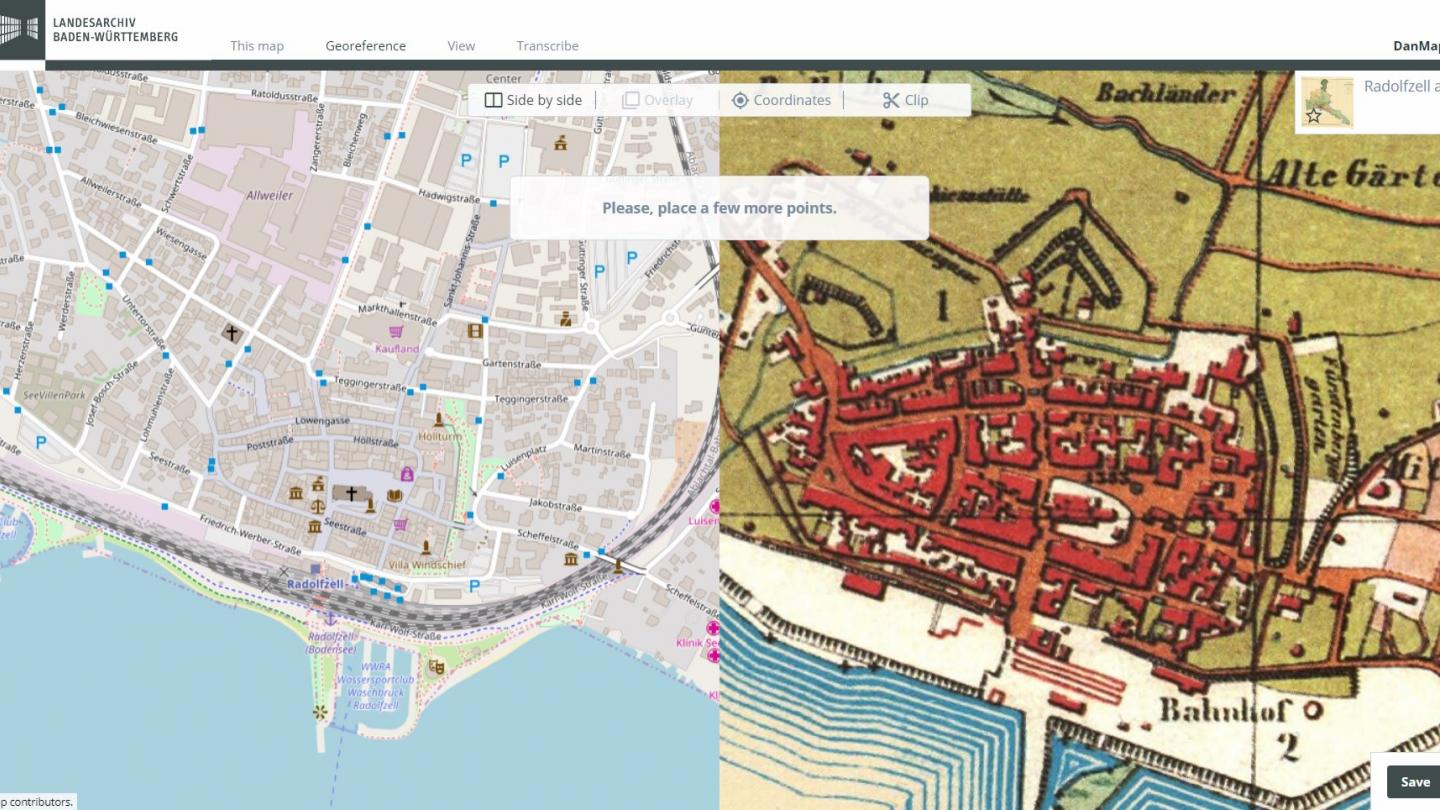Click the building icon below Center label
This screenshot has height=810, width=1440.
(560, 143)
